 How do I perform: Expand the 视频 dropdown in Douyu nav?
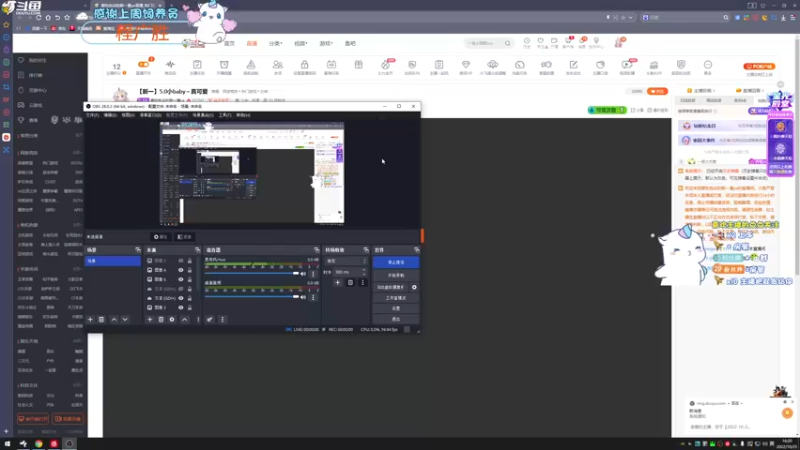[301, 43]
